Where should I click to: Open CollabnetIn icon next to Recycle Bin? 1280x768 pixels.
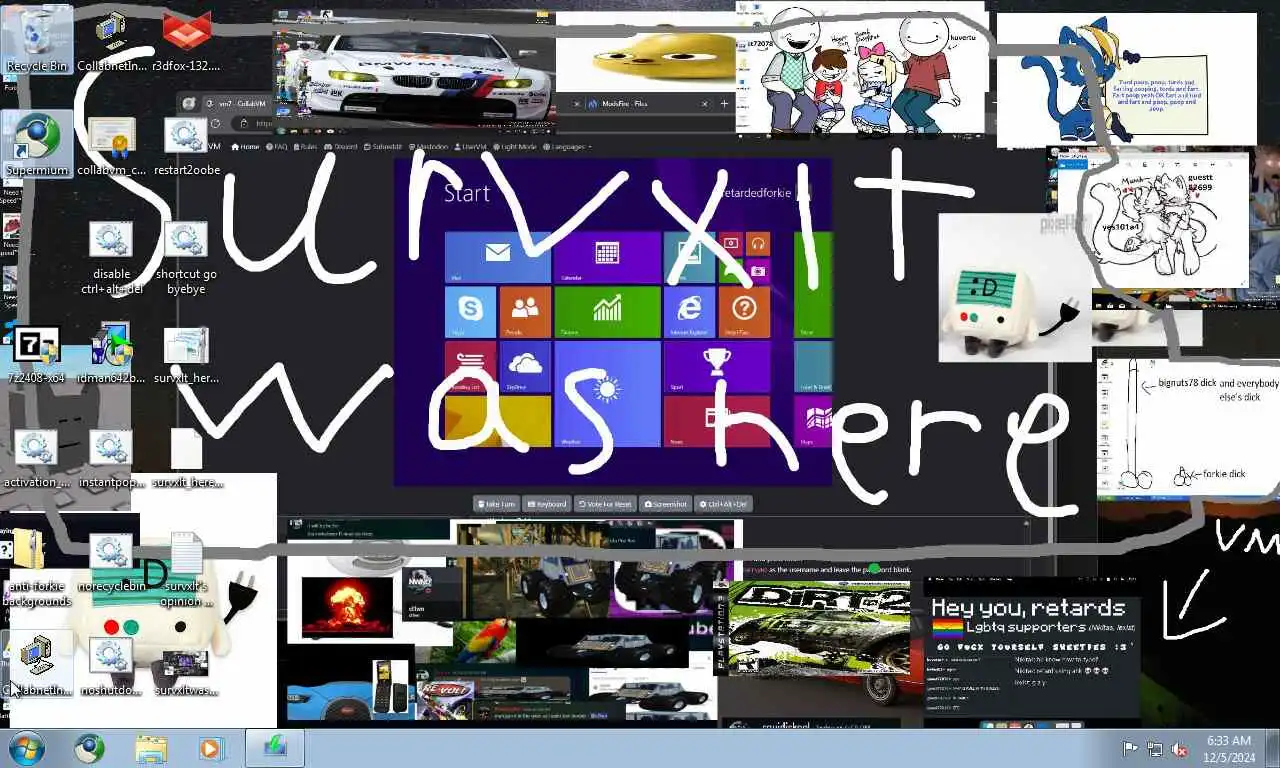(111, 41)
